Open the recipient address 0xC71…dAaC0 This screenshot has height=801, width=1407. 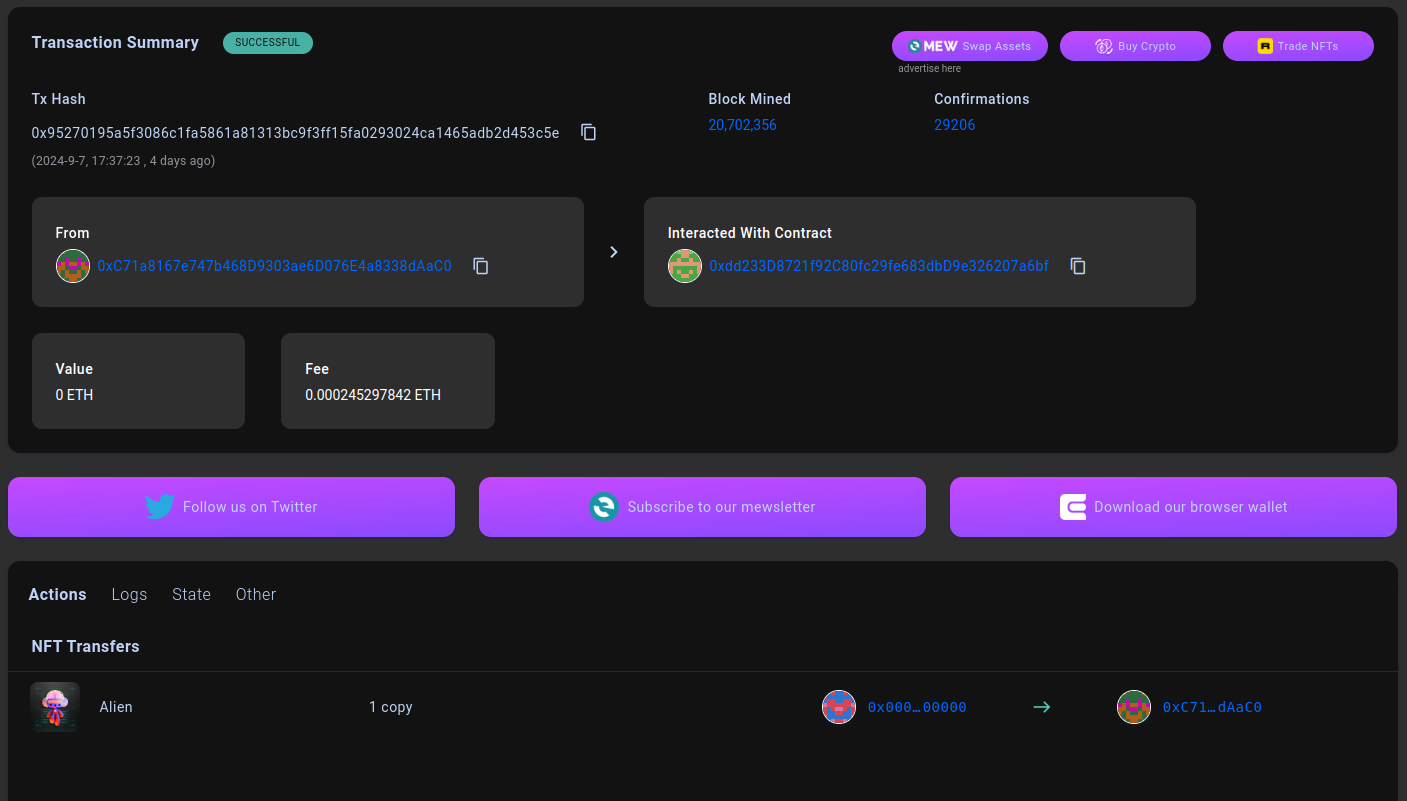[x=1212, y=707]
